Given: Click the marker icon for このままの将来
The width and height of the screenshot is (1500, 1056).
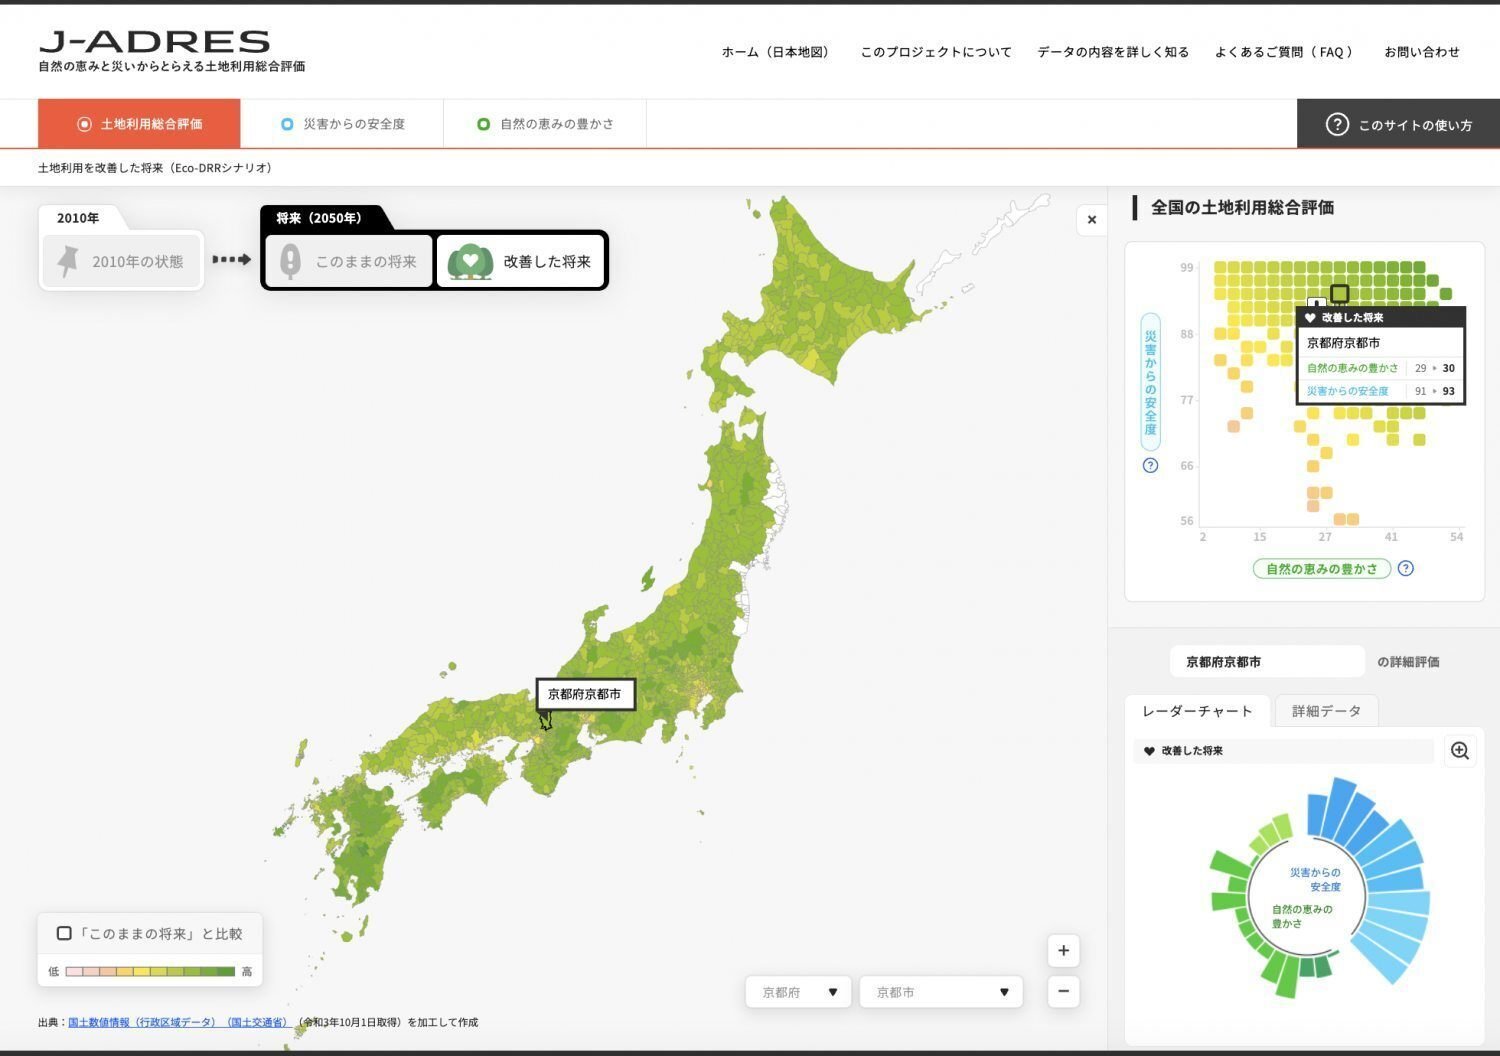Looking at the screenshot, I should coord(291,260).
